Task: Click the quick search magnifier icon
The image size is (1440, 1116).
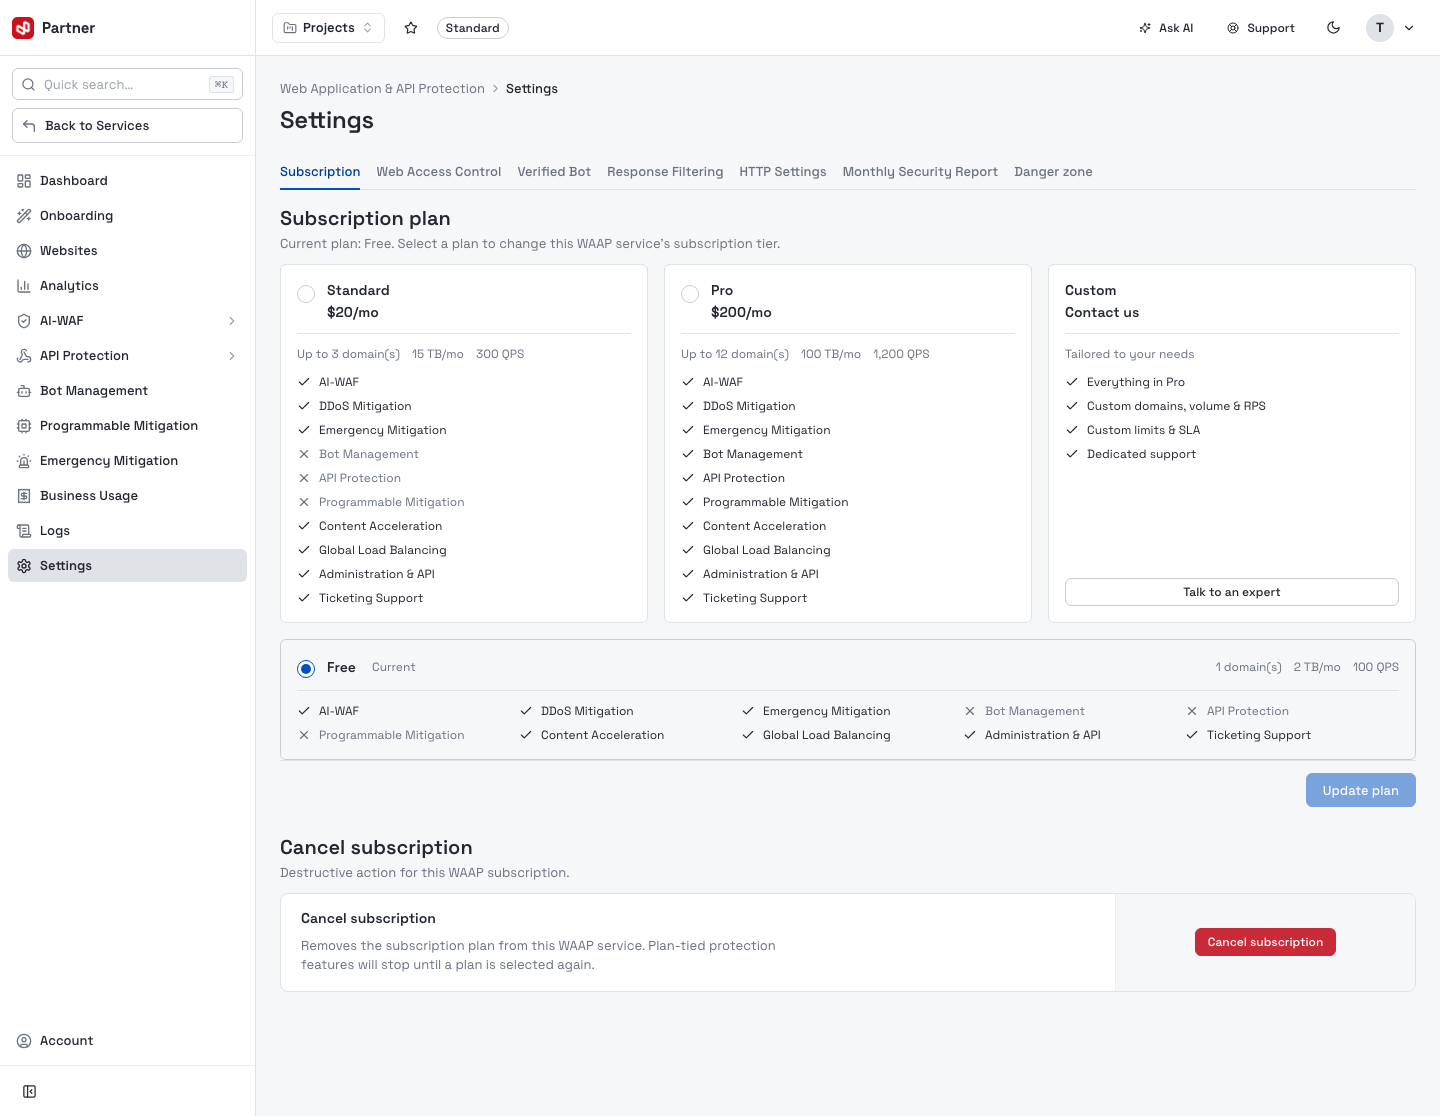Action: click(x=29, y=85)
